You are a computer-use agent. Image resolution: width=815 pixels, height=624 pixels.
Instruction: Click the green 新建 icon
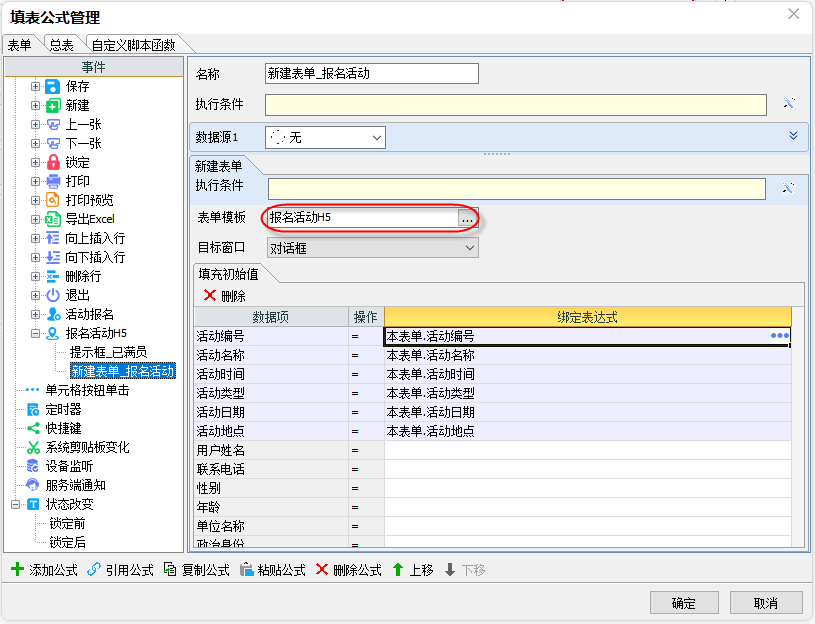[52, 105]
